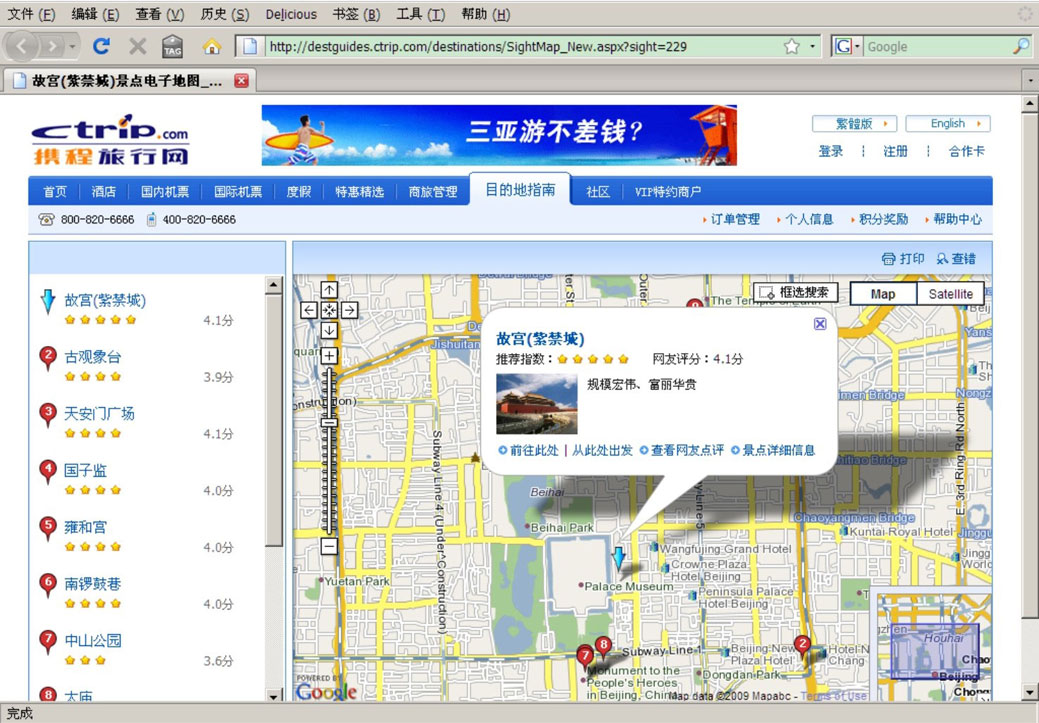1039x723 pixels.
Task: Click the Google search input field
Action: tap(937, 46)
